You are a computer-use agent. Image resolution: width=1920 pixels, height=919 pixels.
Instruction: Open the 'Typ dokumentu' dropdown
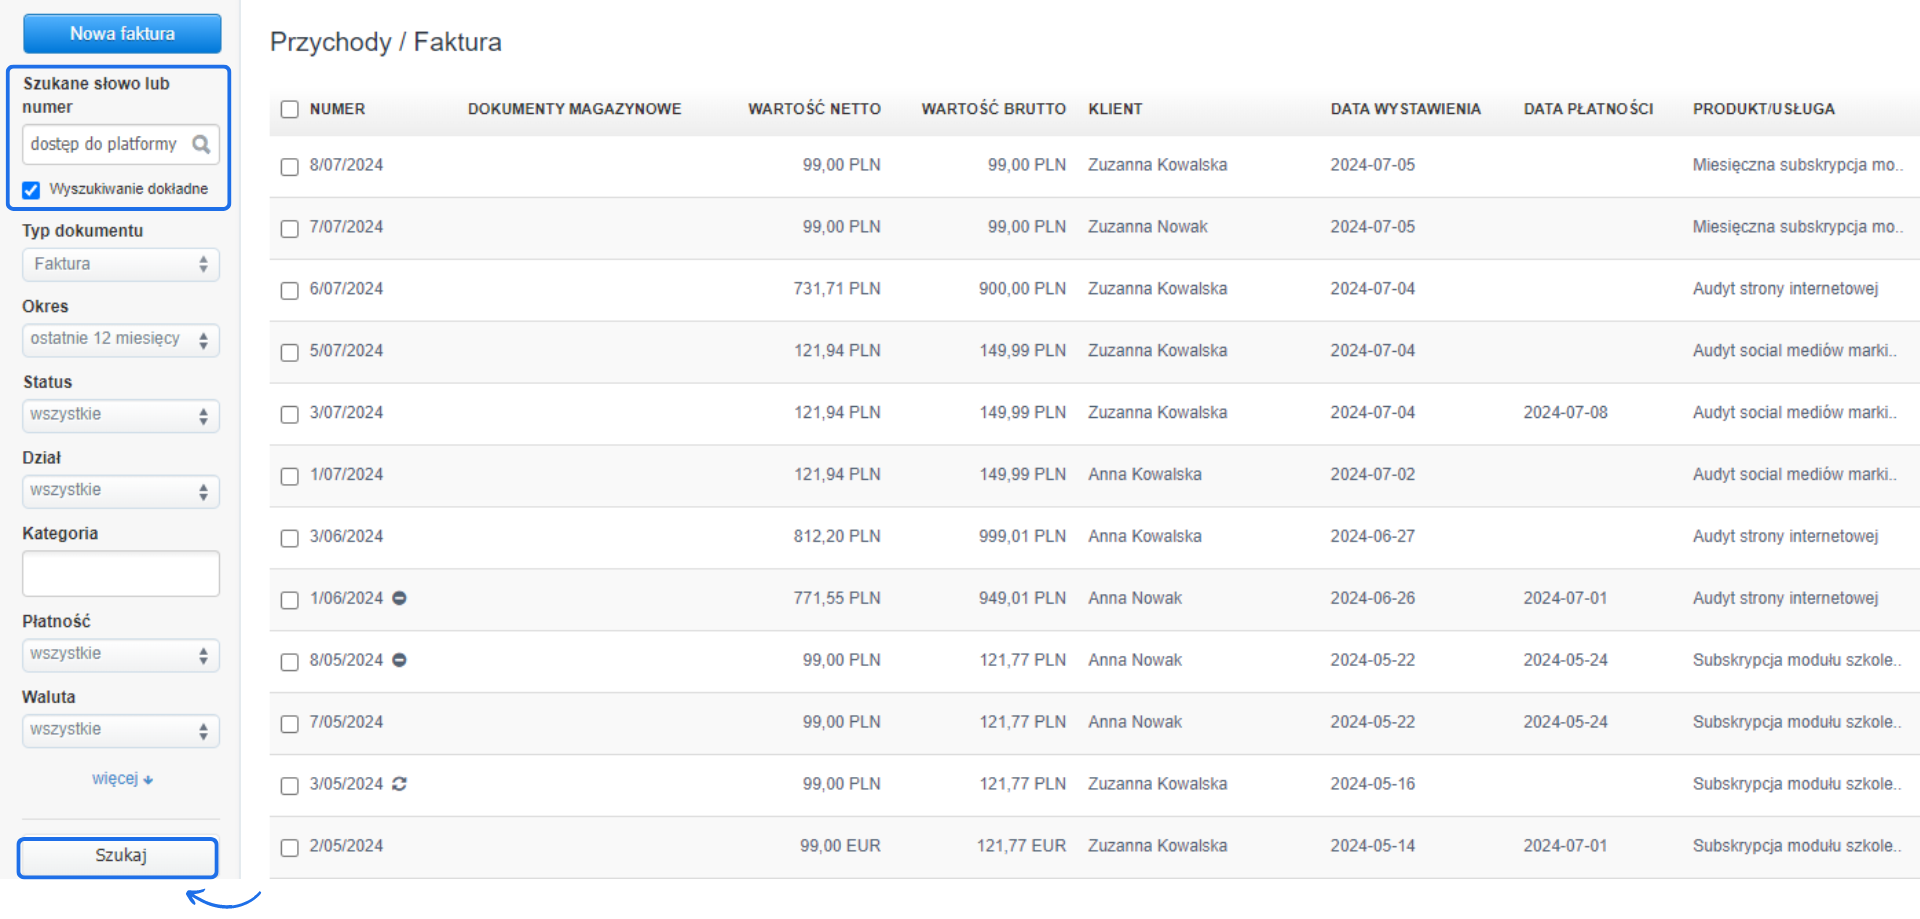tap(120, 264)
